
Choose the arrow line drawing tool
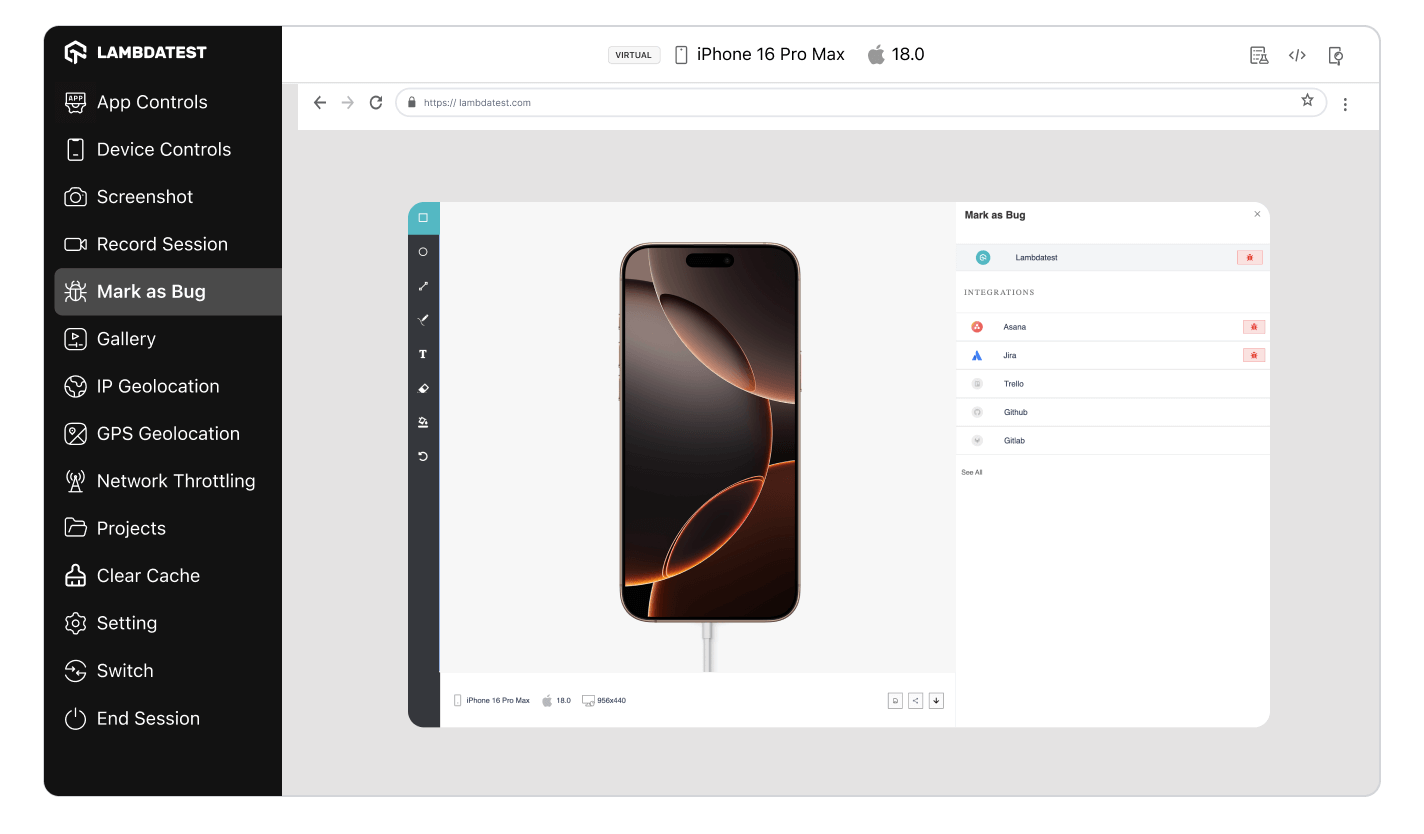coord(423,286)
